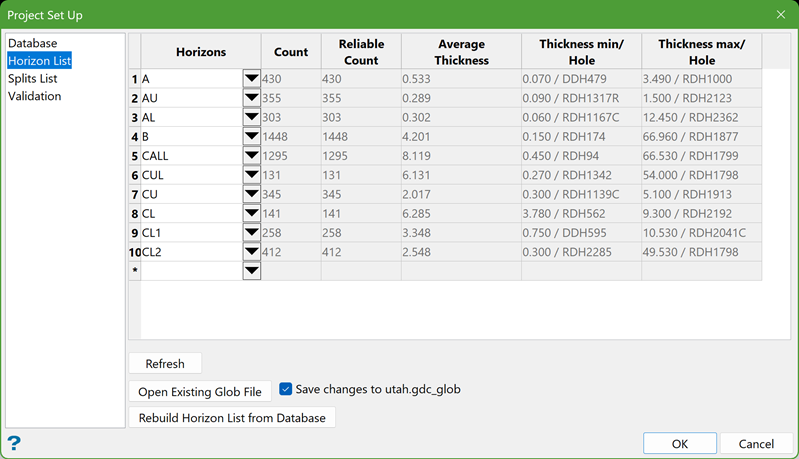
Task: Select the new row asterisk header
Action: (x=135, y=271)
